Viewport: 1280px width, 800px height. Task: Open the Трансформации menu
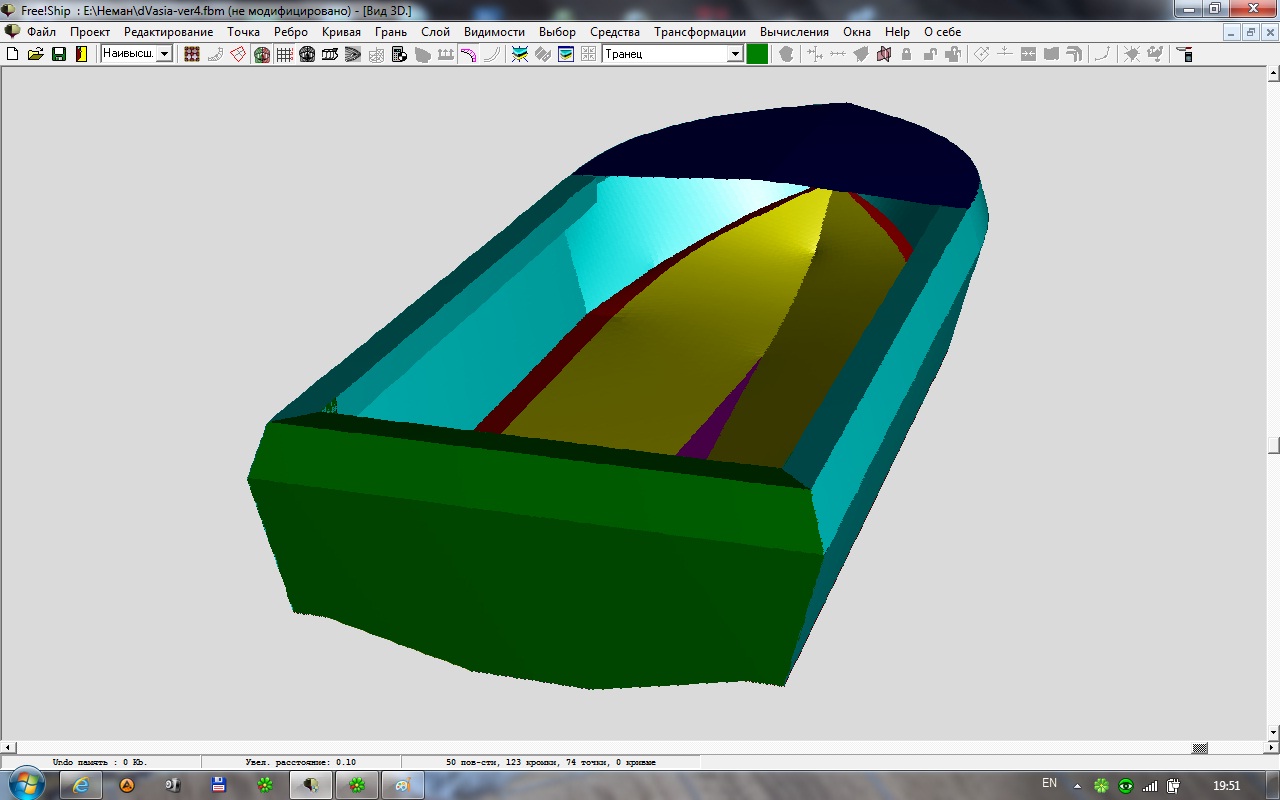699,32
